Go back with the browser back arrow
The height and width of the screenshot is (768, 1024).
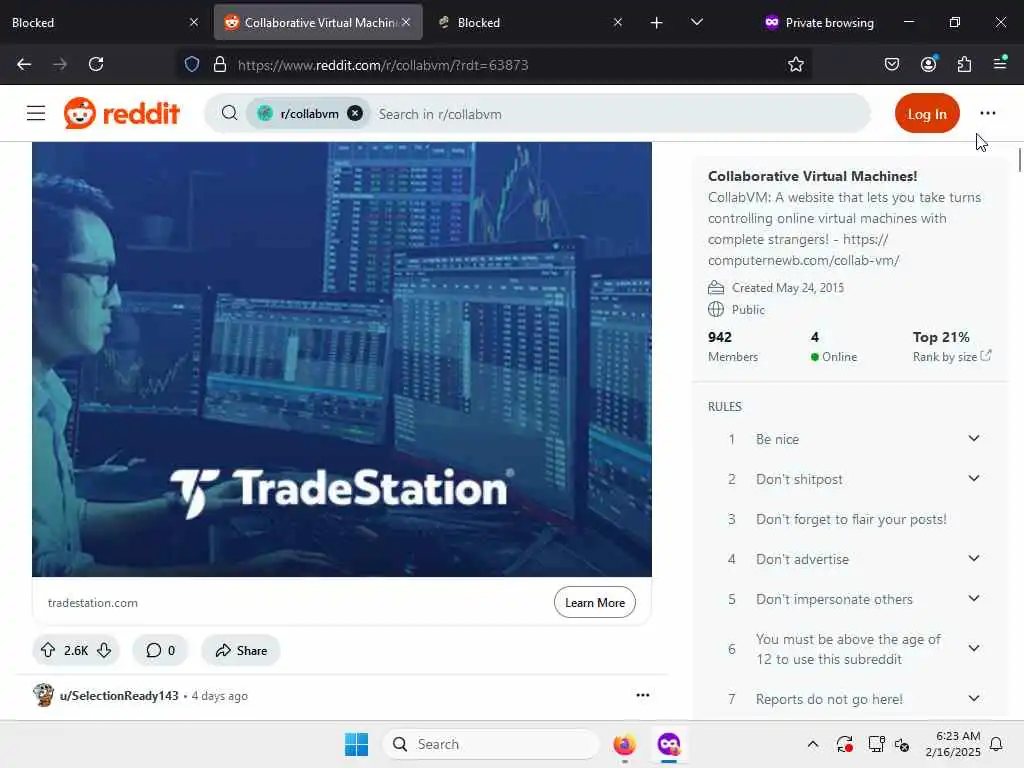click(24, 64)
